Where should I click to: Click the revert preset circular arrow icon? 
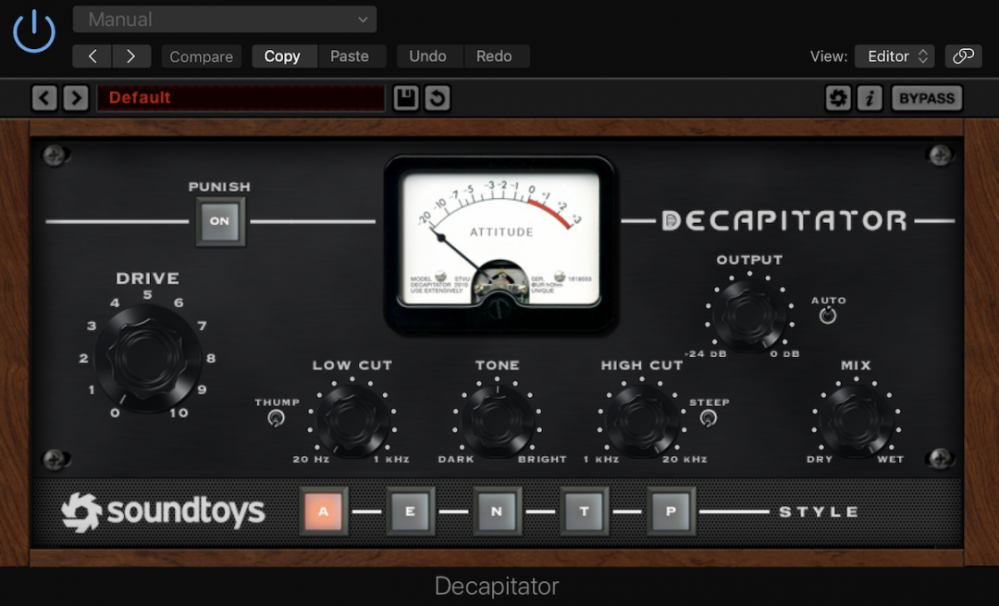[x=437, y=98]
